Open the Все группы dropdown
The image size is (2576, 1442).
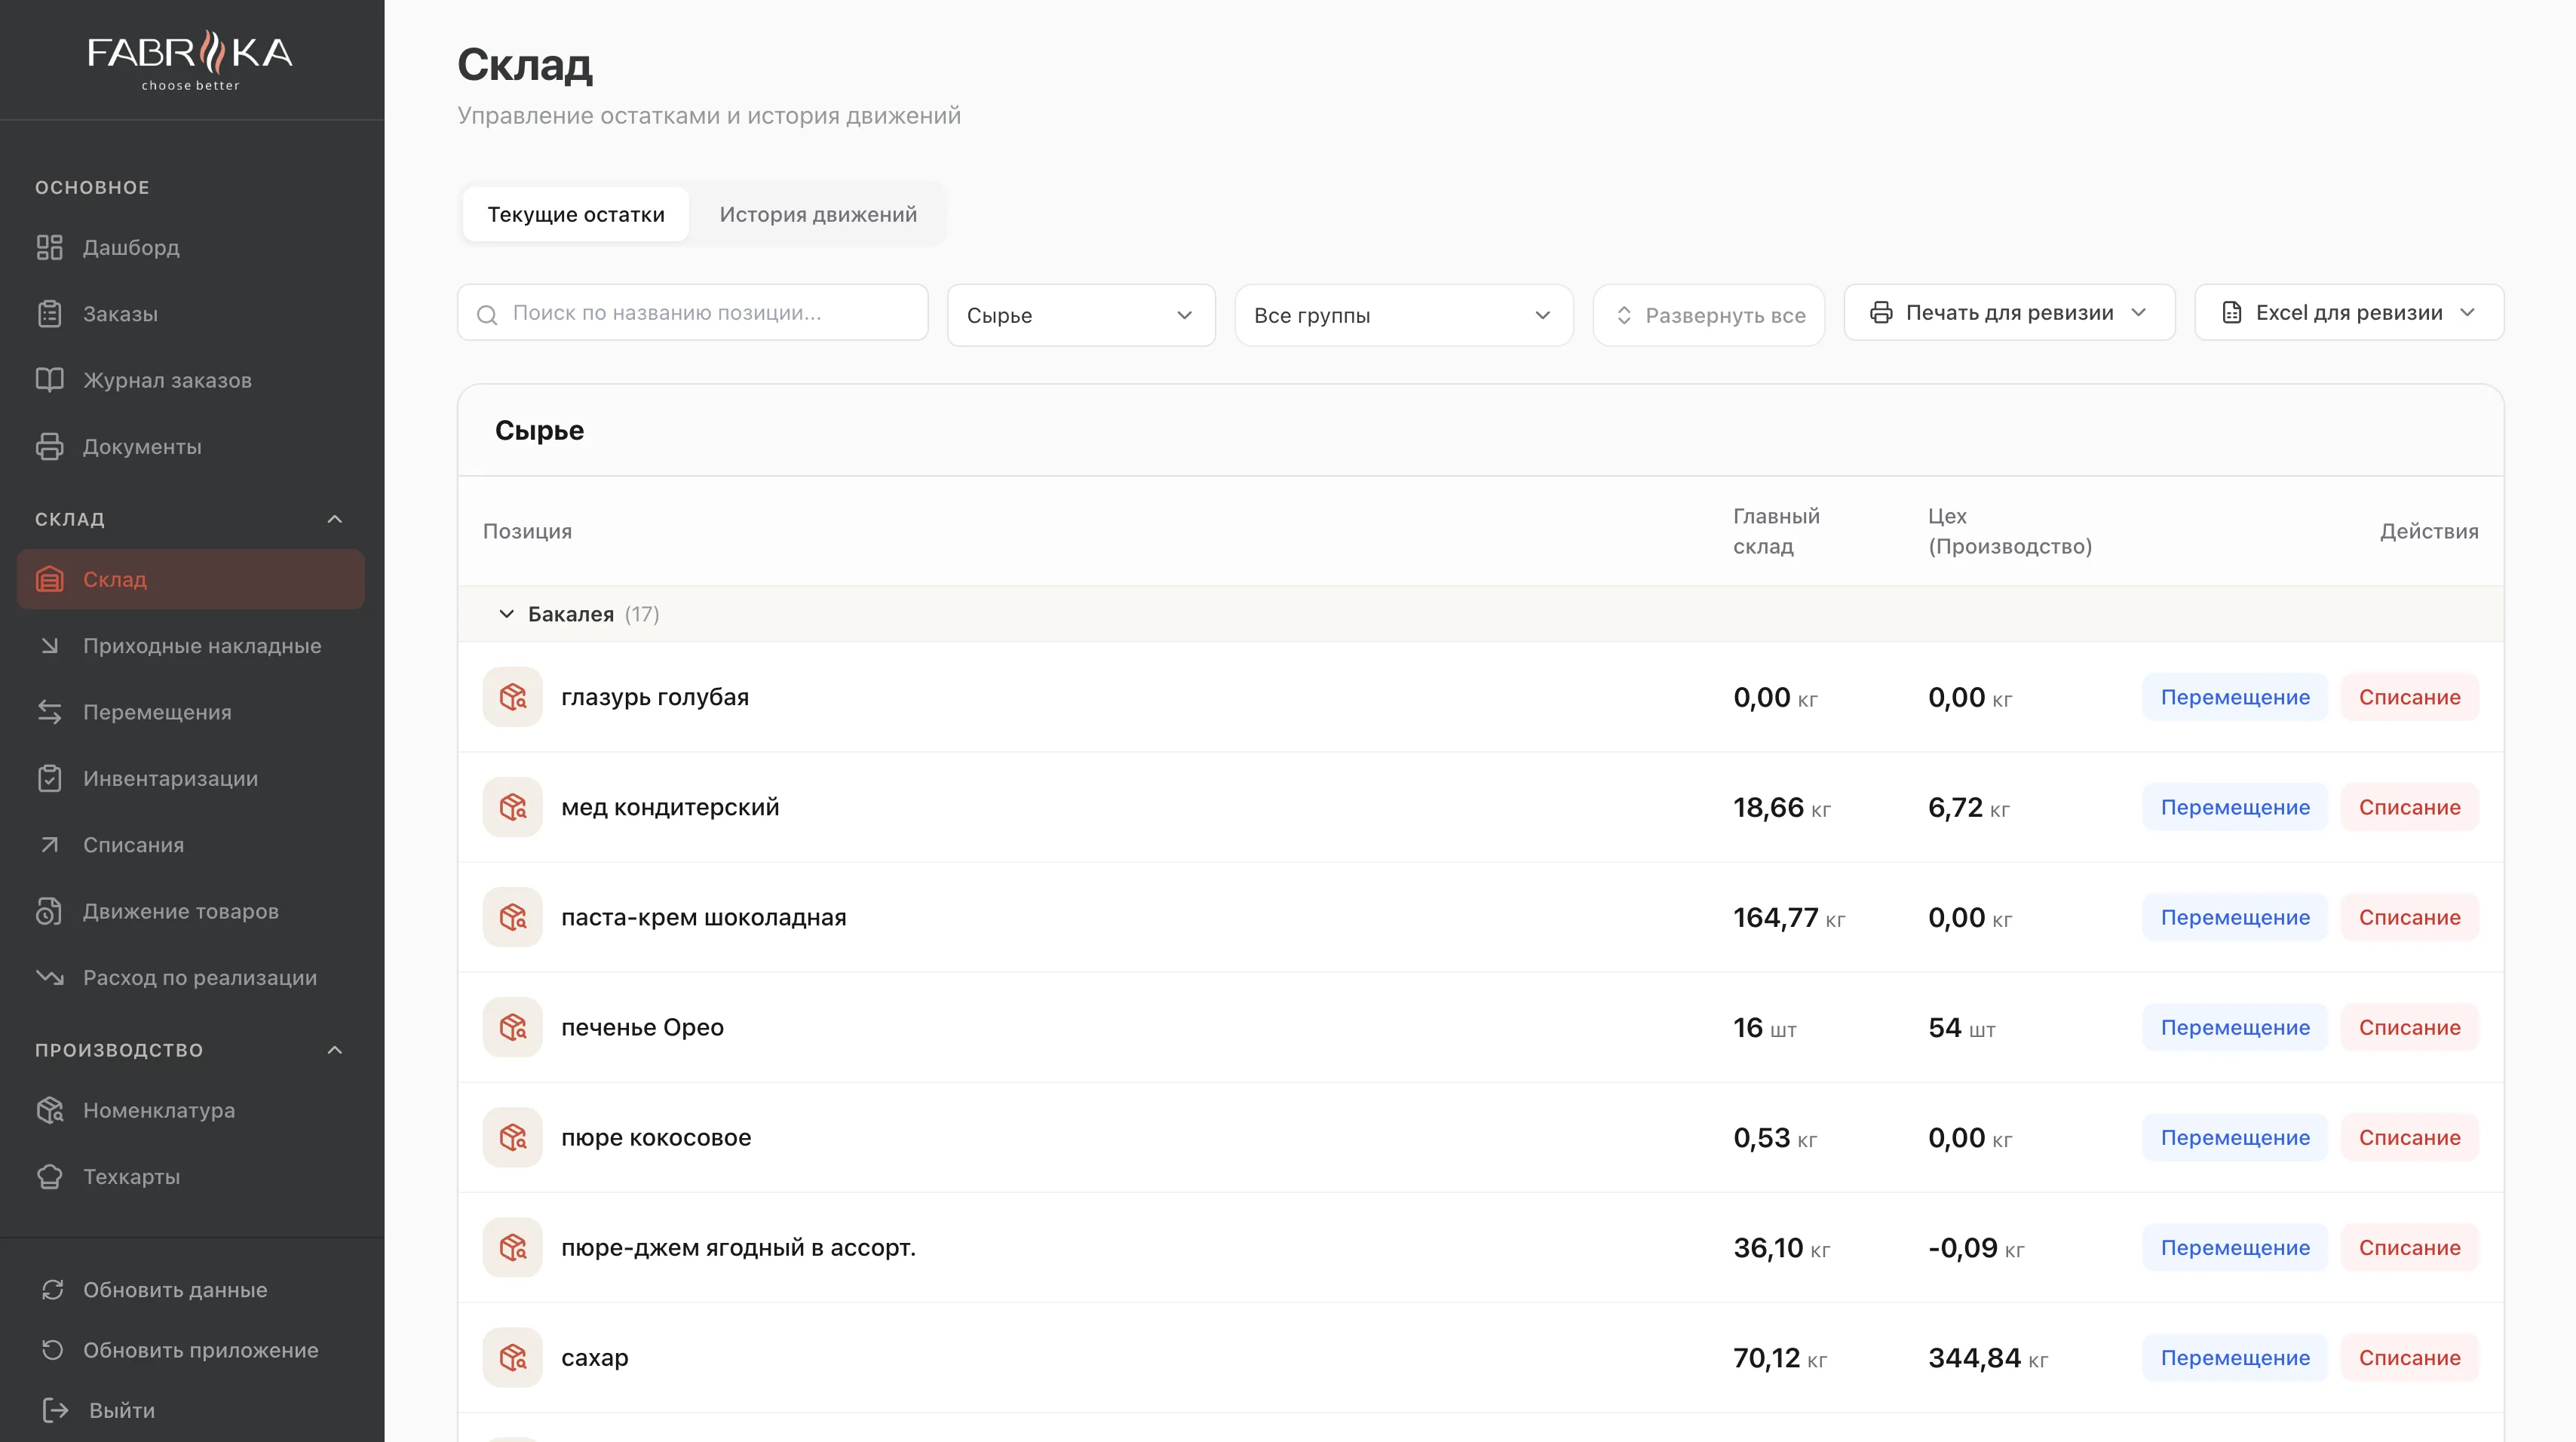pos(1403,315)
